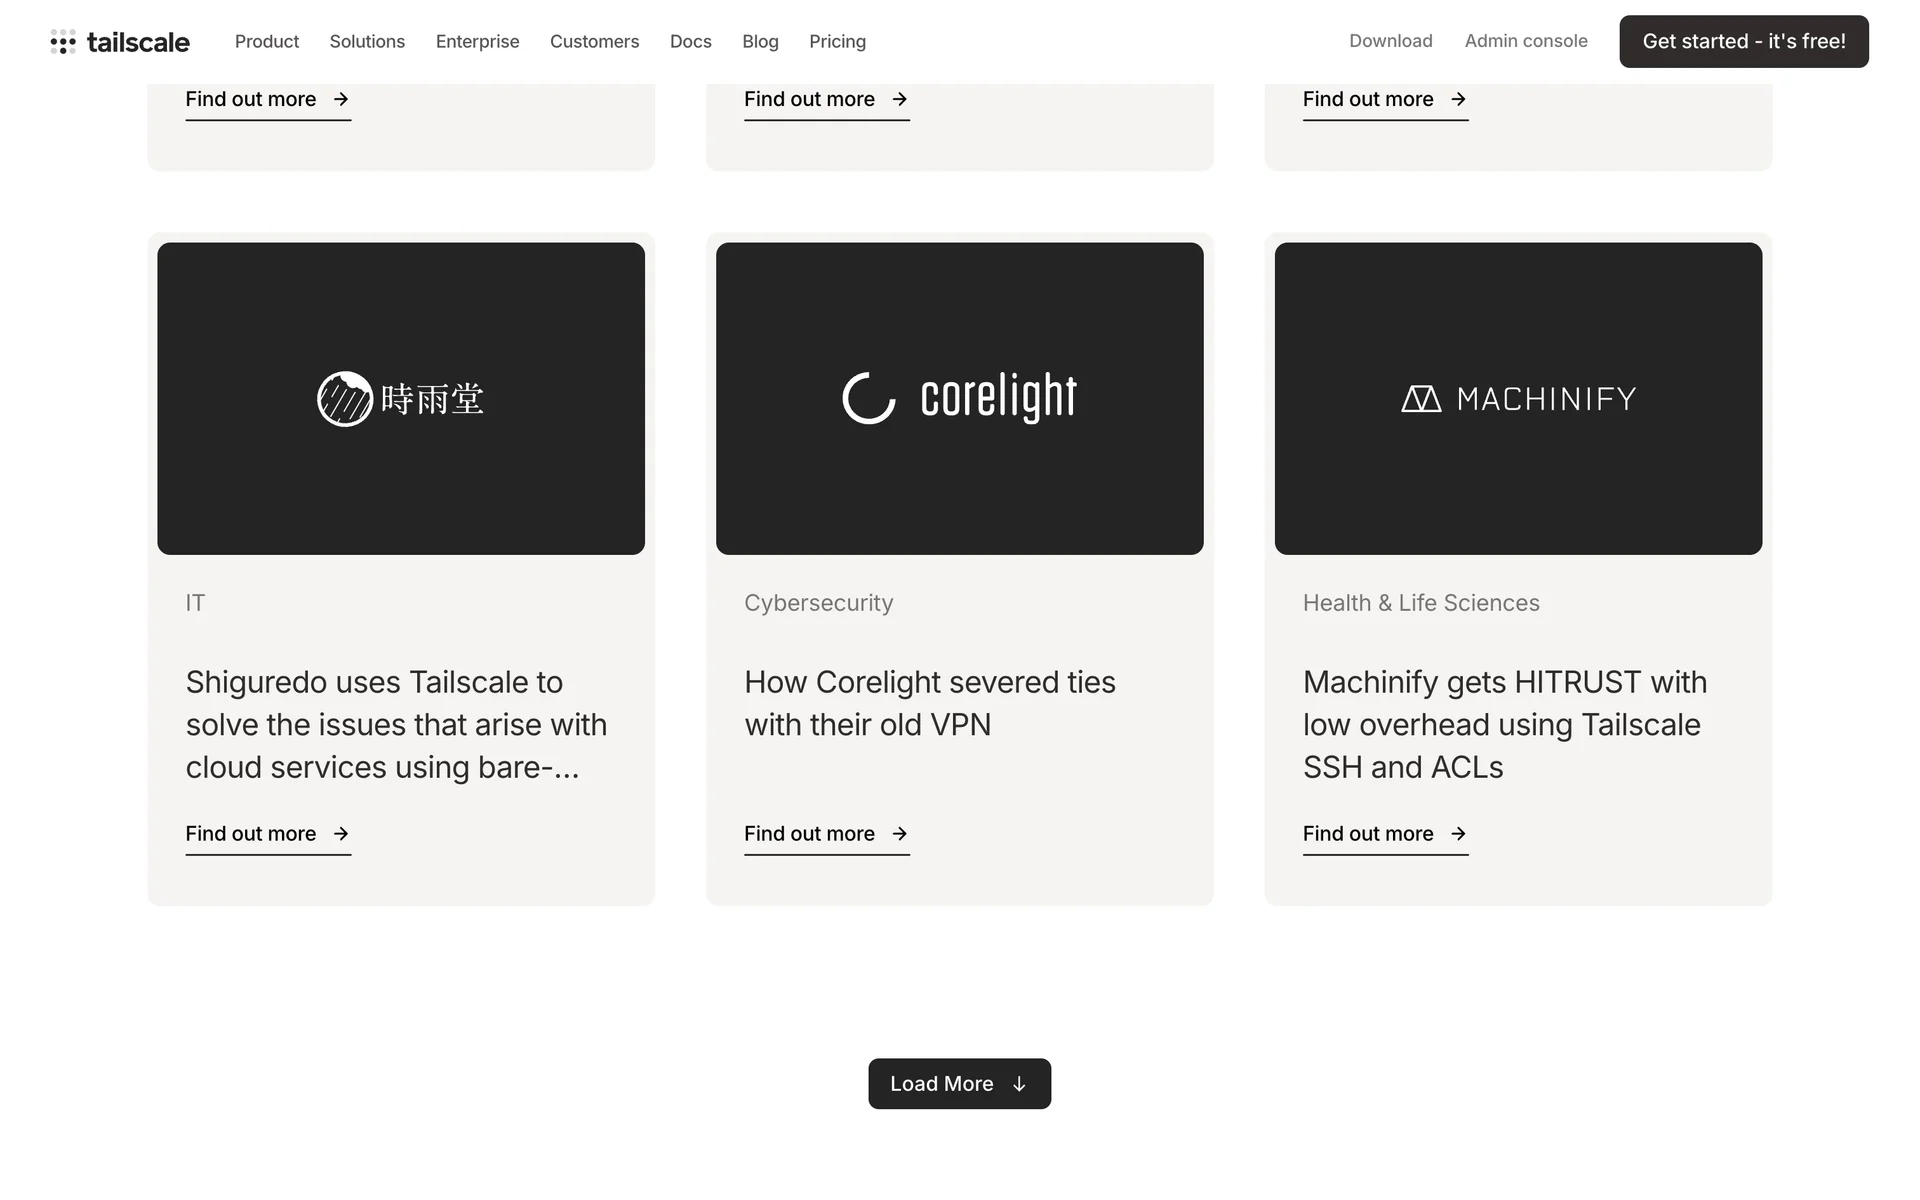1920x1200 pixels.
Task: Click the Corelight spinner logo mark
Action: point(868,398)
